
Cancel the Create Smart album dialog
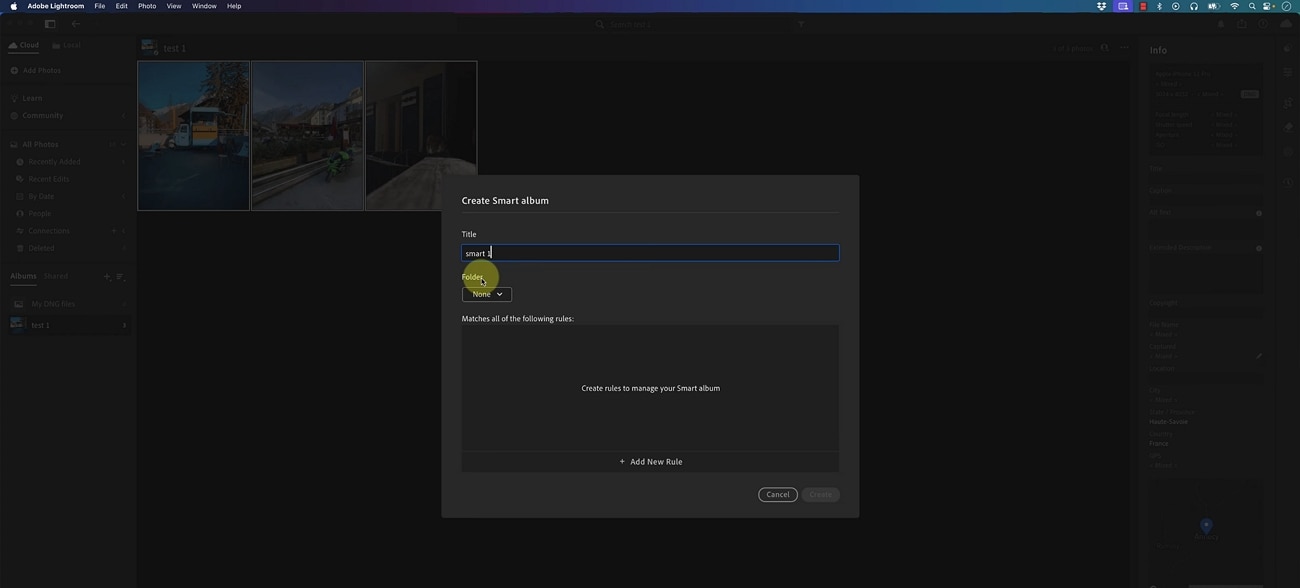(x=778, y=495)
